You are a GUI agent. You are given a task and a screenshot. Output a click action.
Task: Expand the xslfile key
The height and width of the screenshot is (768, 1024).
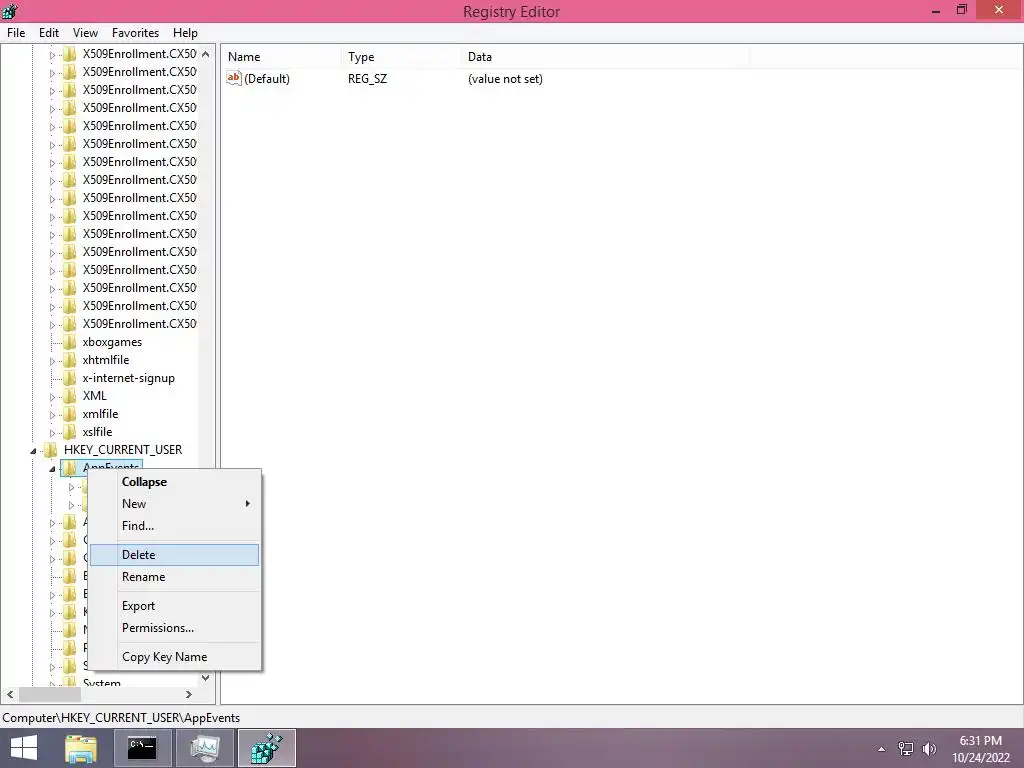coord(52,432)
